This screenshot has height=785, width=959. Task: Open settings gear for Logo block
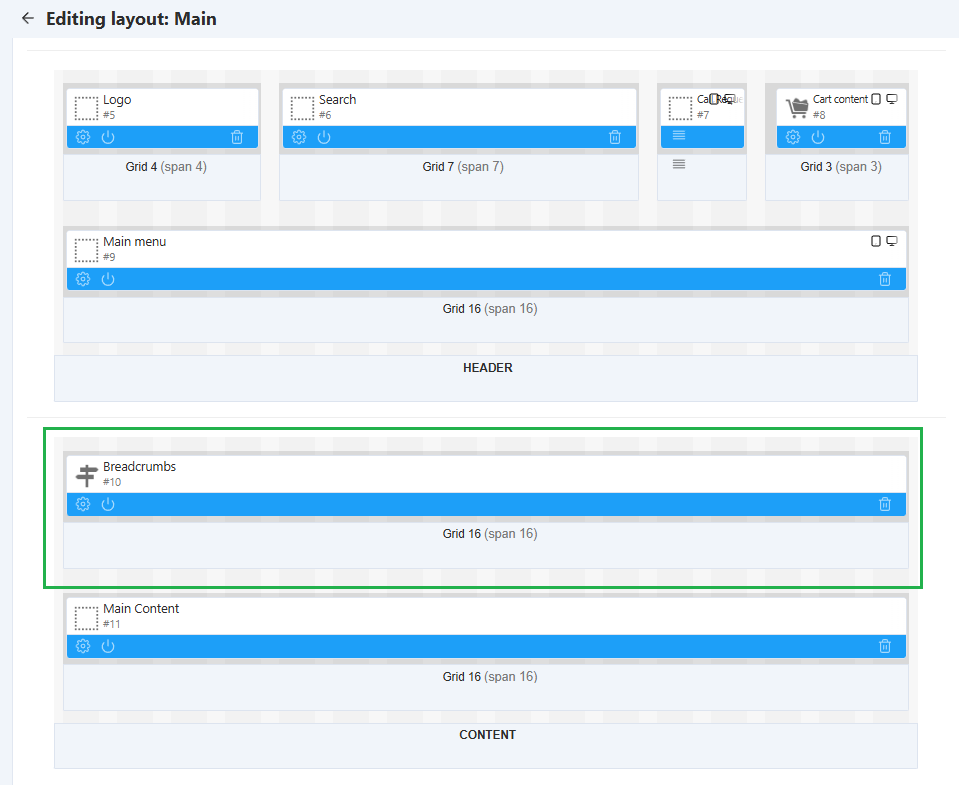coord(83,137)
